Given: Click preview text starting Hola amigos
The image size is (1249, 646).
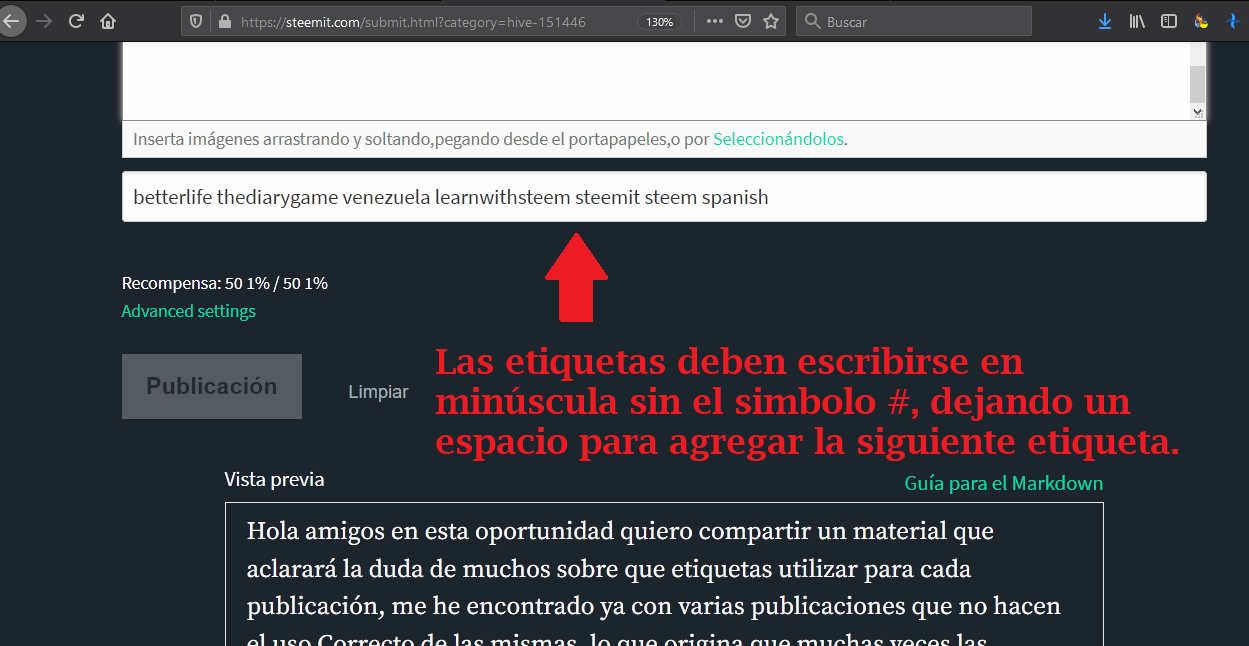Looking at the screenshot, I should 654,586.
